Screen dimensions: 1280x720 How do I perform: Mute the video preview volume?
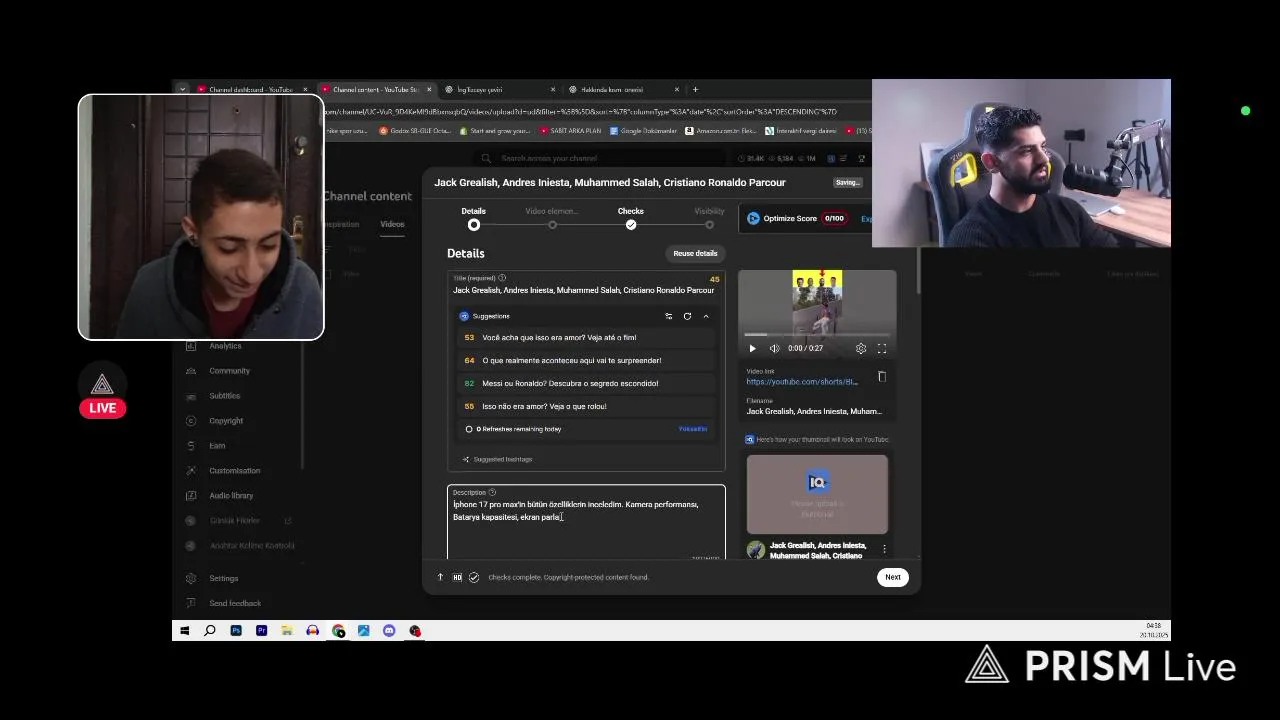coord(774,348)
